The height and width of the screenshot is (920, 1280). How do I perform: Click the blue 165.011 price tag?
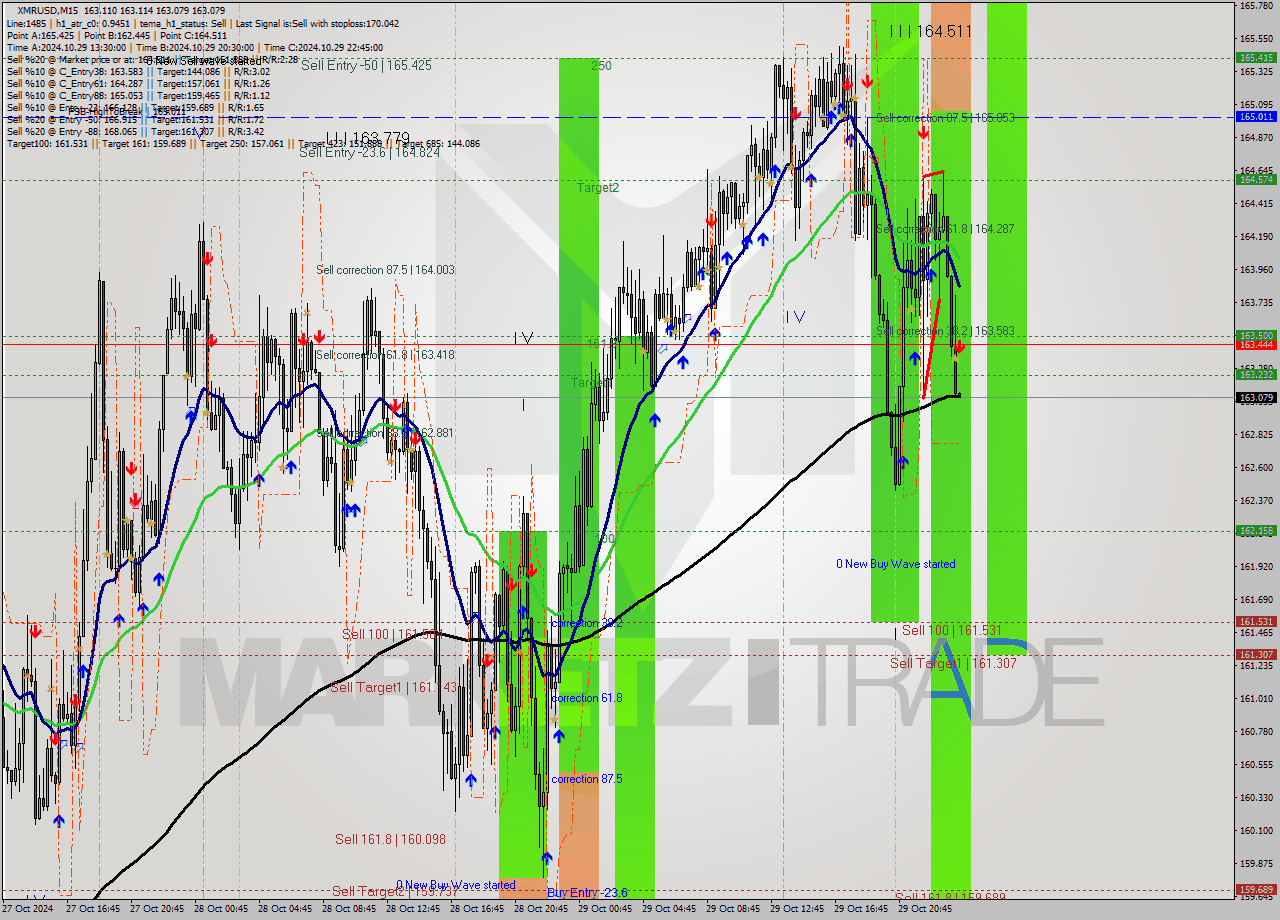pyautogui.click(x=1256, y=117)
